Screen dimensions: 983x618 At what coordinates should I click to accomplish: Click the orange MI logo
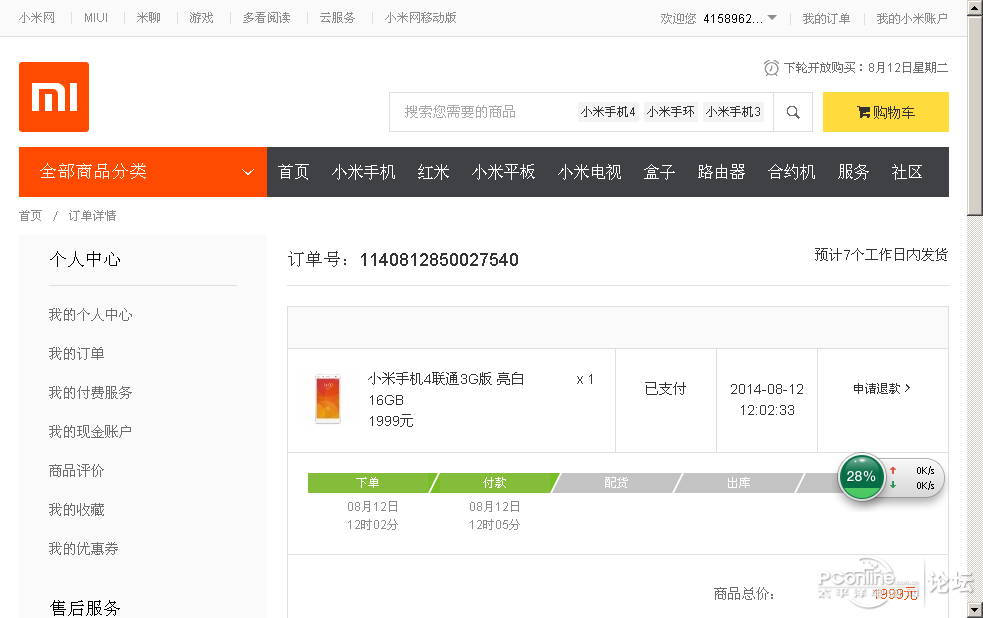coord(54,97)
